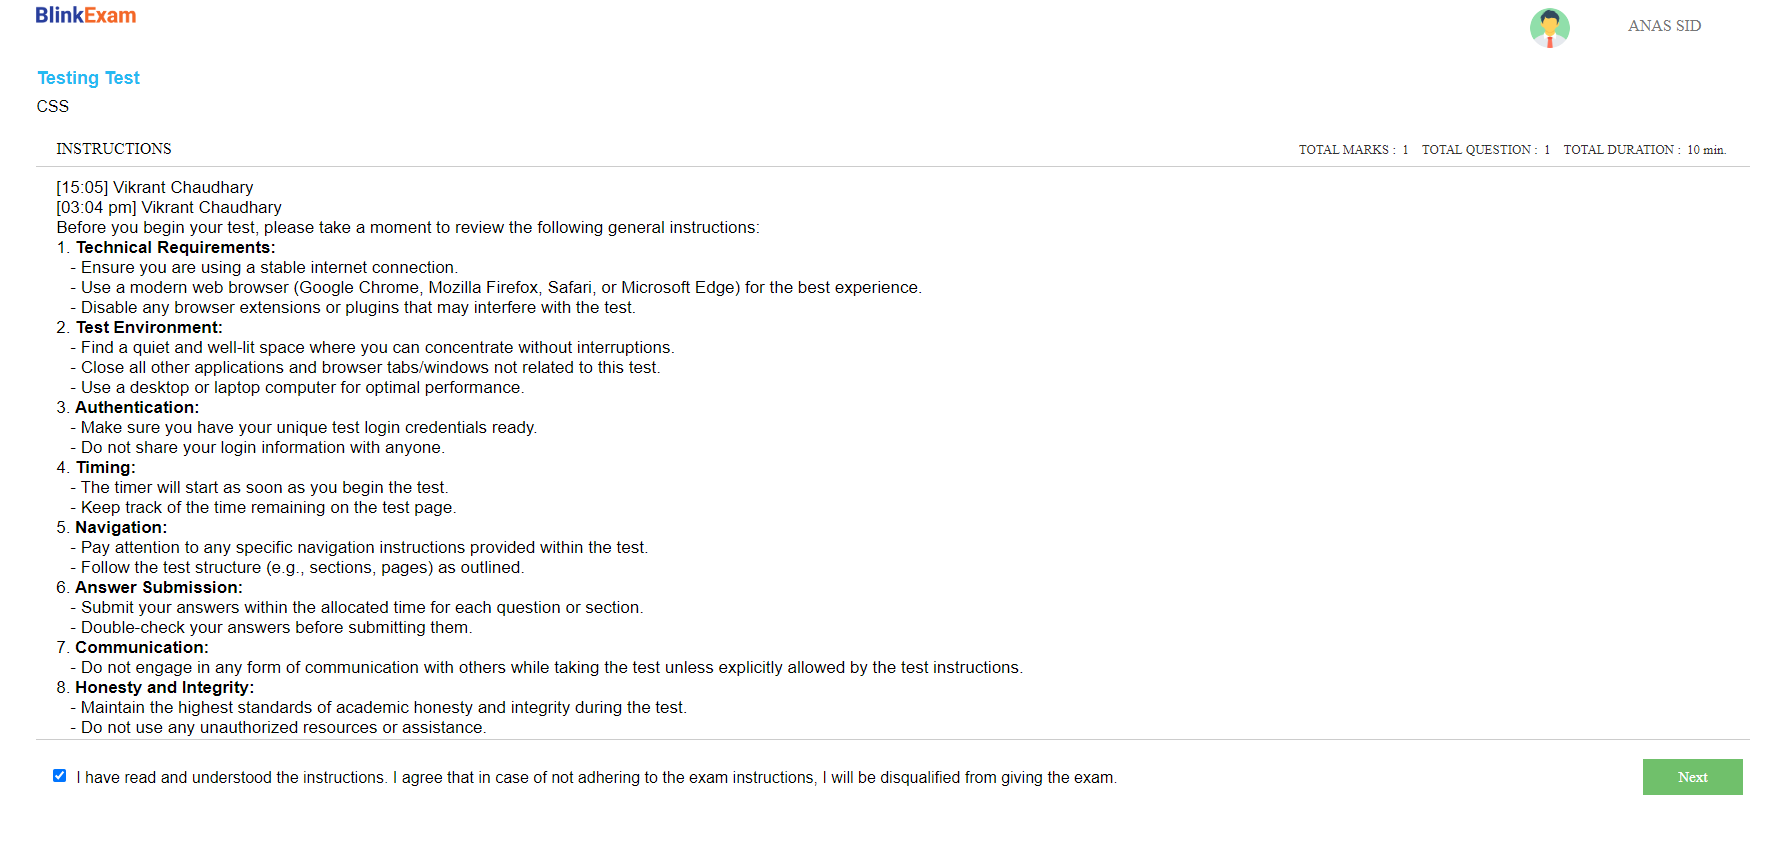The width and height of the screenshot is (1769, 841).
Task: Click the Authentication heading
Action: (137, 408)
